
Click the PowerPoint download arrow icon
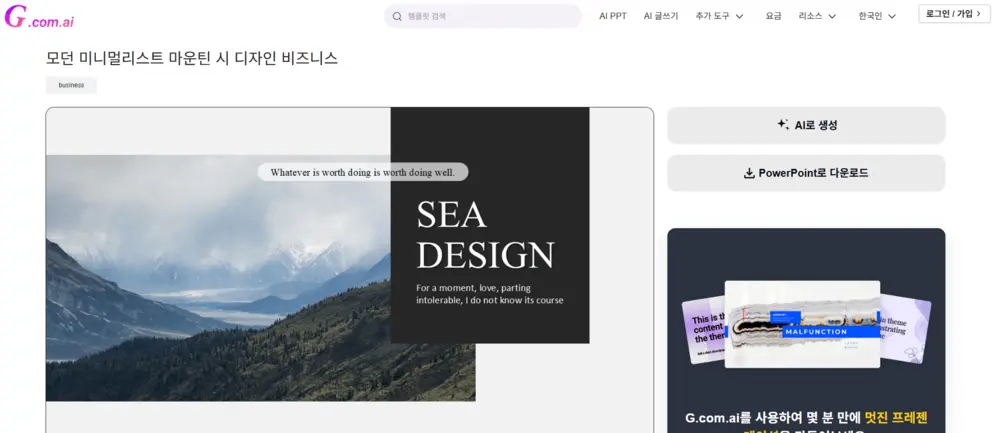(749, 173)
